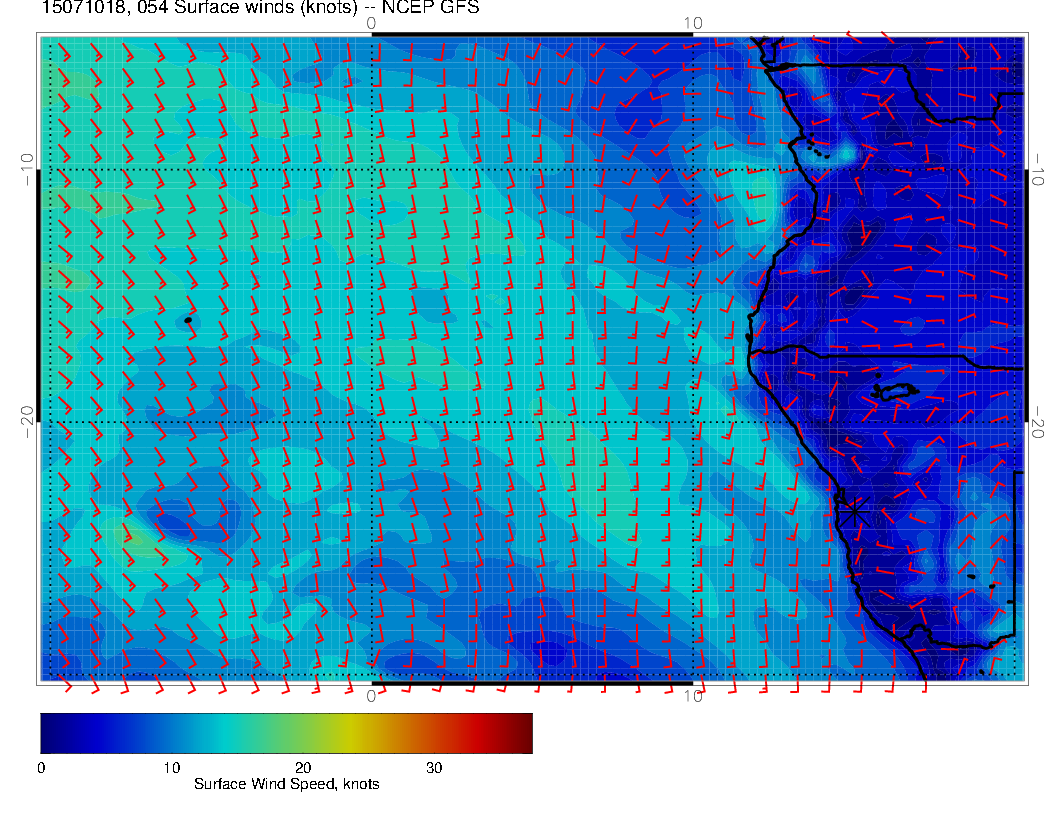Image resolution: width=1056 pixels, height=816 pixels.
Task: Click the wind speed color scale bar
Action: (286, 733)
